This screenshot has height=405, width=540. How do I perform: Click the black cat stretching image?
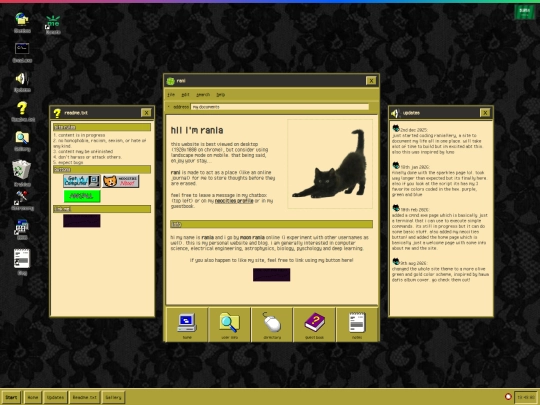330,164
